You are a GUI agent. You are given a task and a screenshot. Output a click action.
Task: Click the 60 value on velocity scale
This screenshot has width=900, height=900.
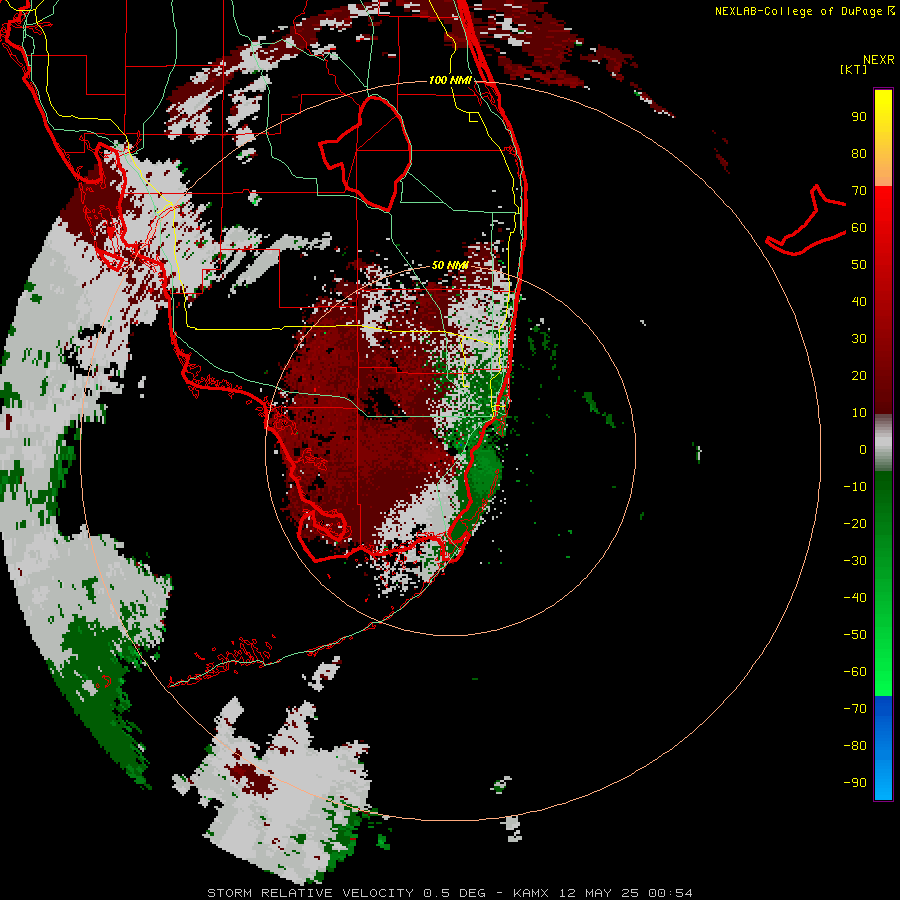point(859,227)
